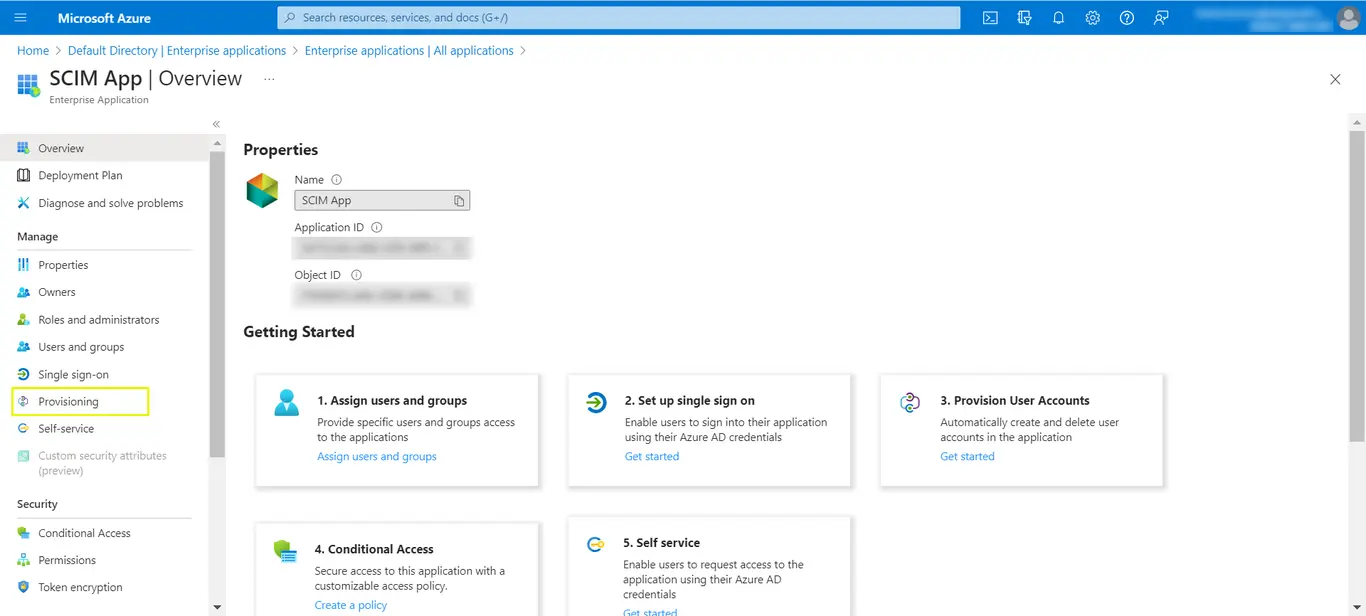Image resolution: width=1366 pixels, height=616 pixels.
Task: Open the Azure portal hamburger menu
Action: click(x=21, y=18)
